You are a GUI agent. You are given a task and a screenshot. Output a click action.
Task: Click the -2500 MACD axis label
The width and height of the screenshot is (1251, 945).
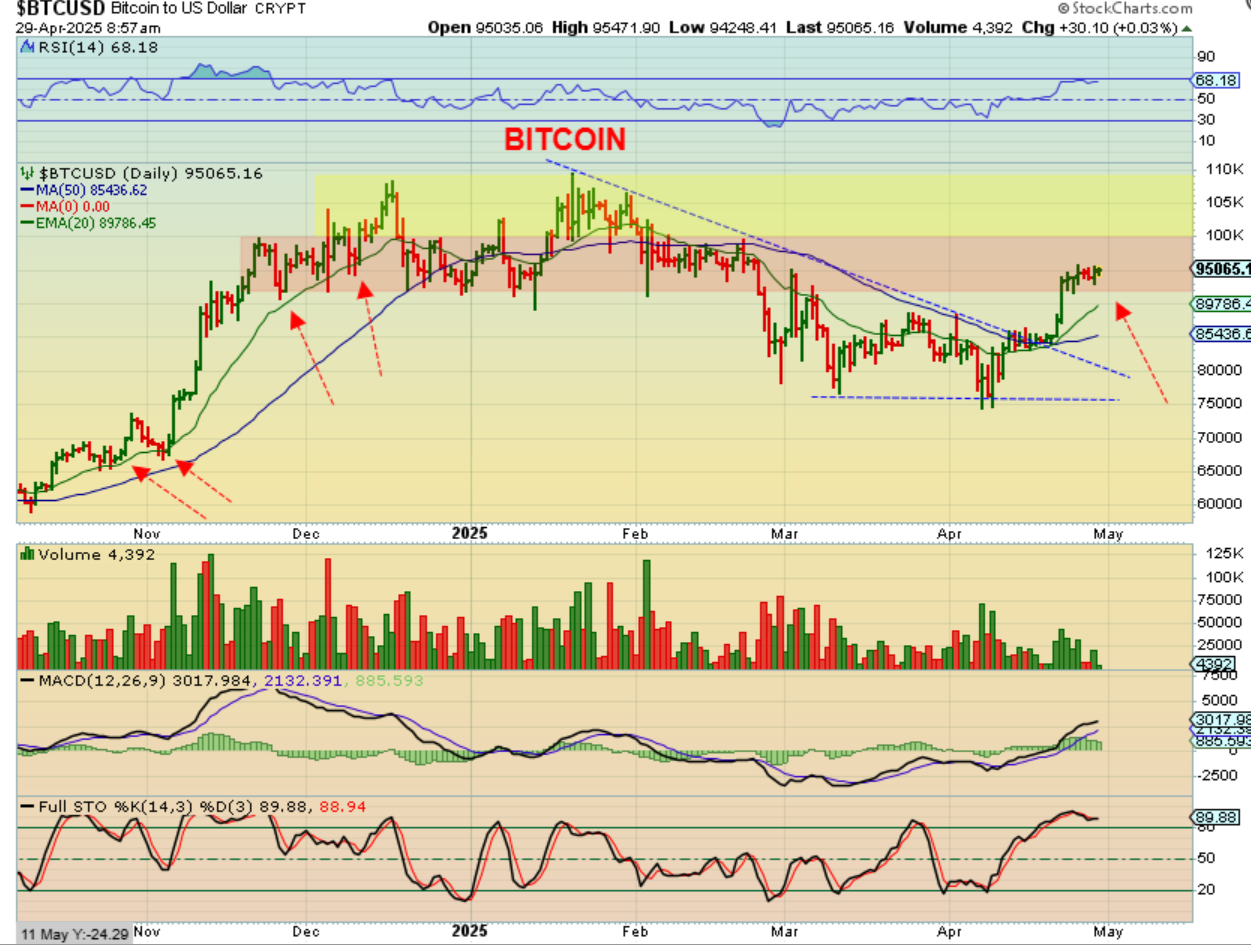point(1216,775)
